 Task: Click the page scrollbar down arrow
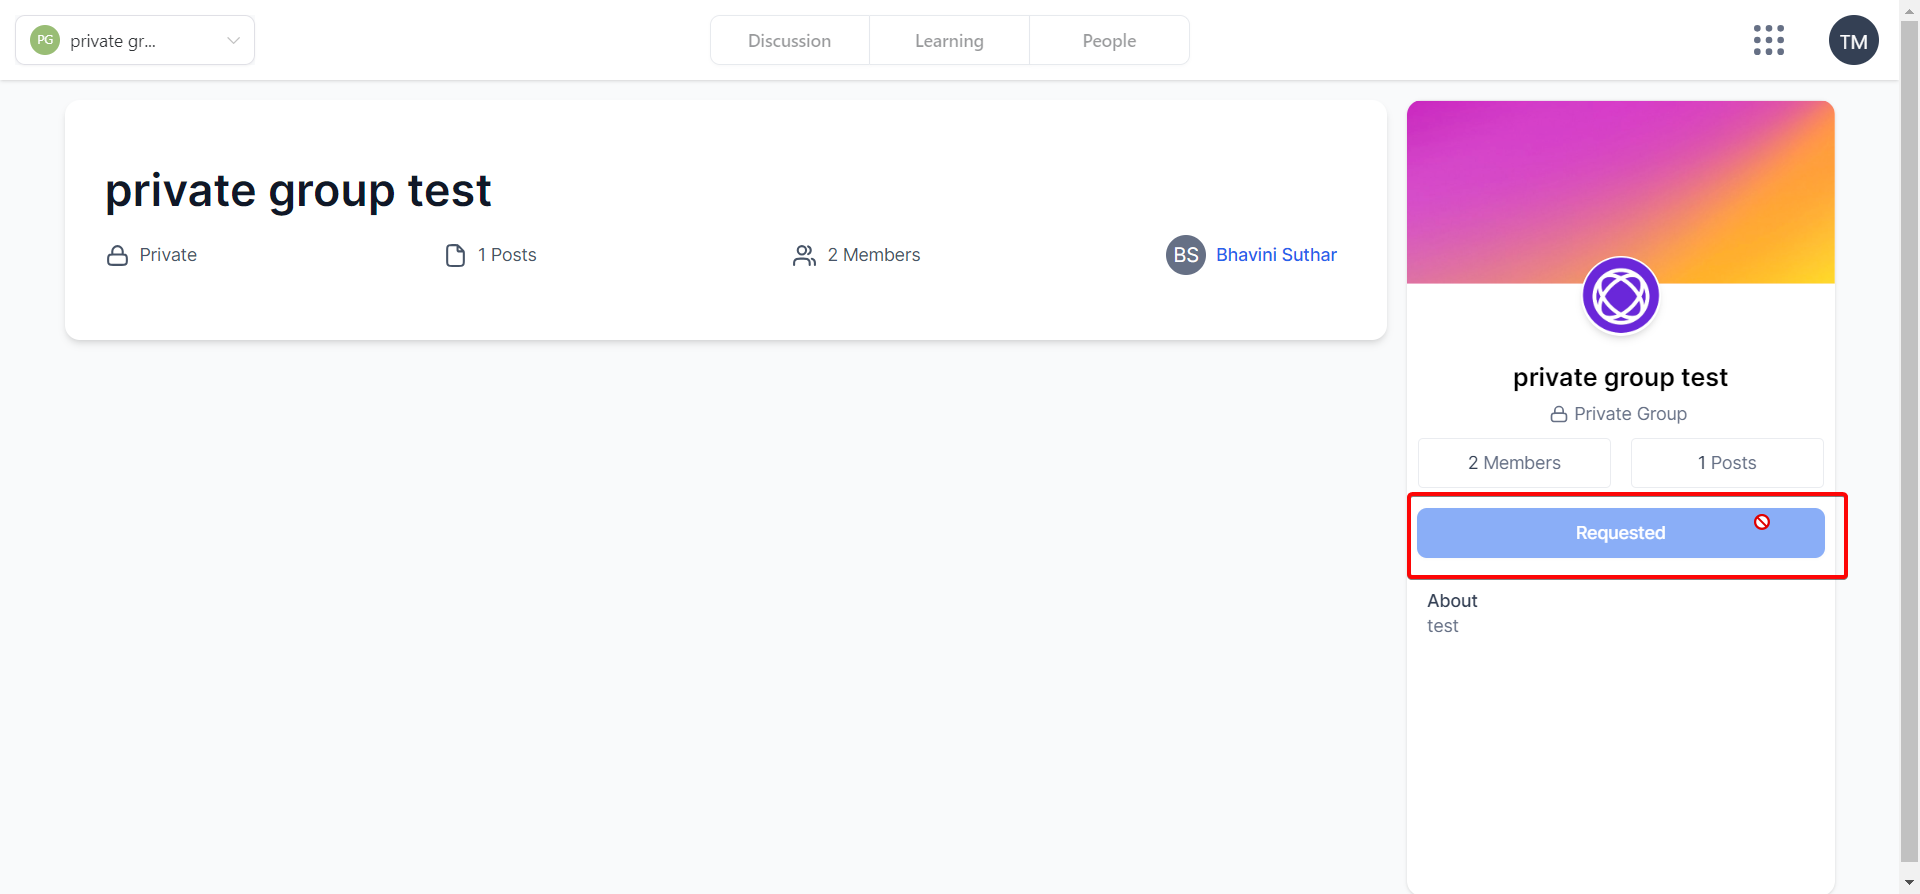pos(1909,883)
